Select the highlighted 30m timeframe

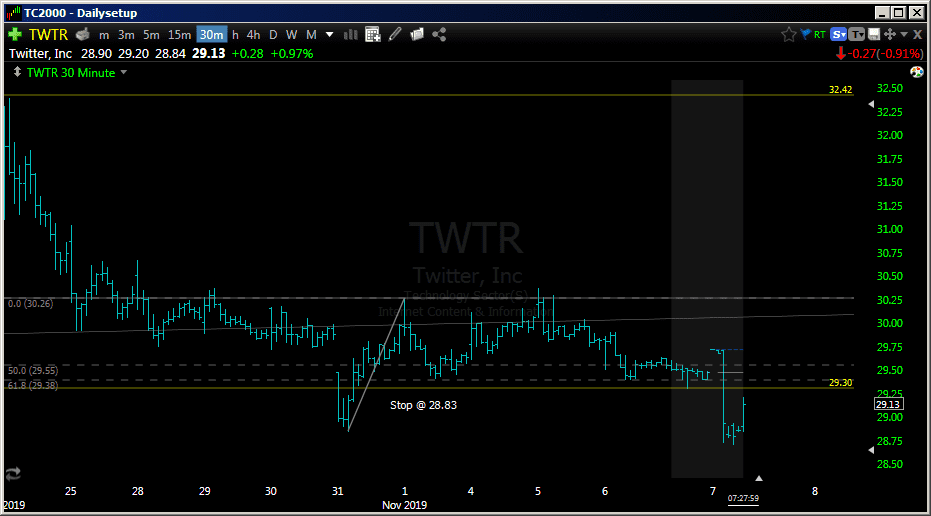coord(211,35)
